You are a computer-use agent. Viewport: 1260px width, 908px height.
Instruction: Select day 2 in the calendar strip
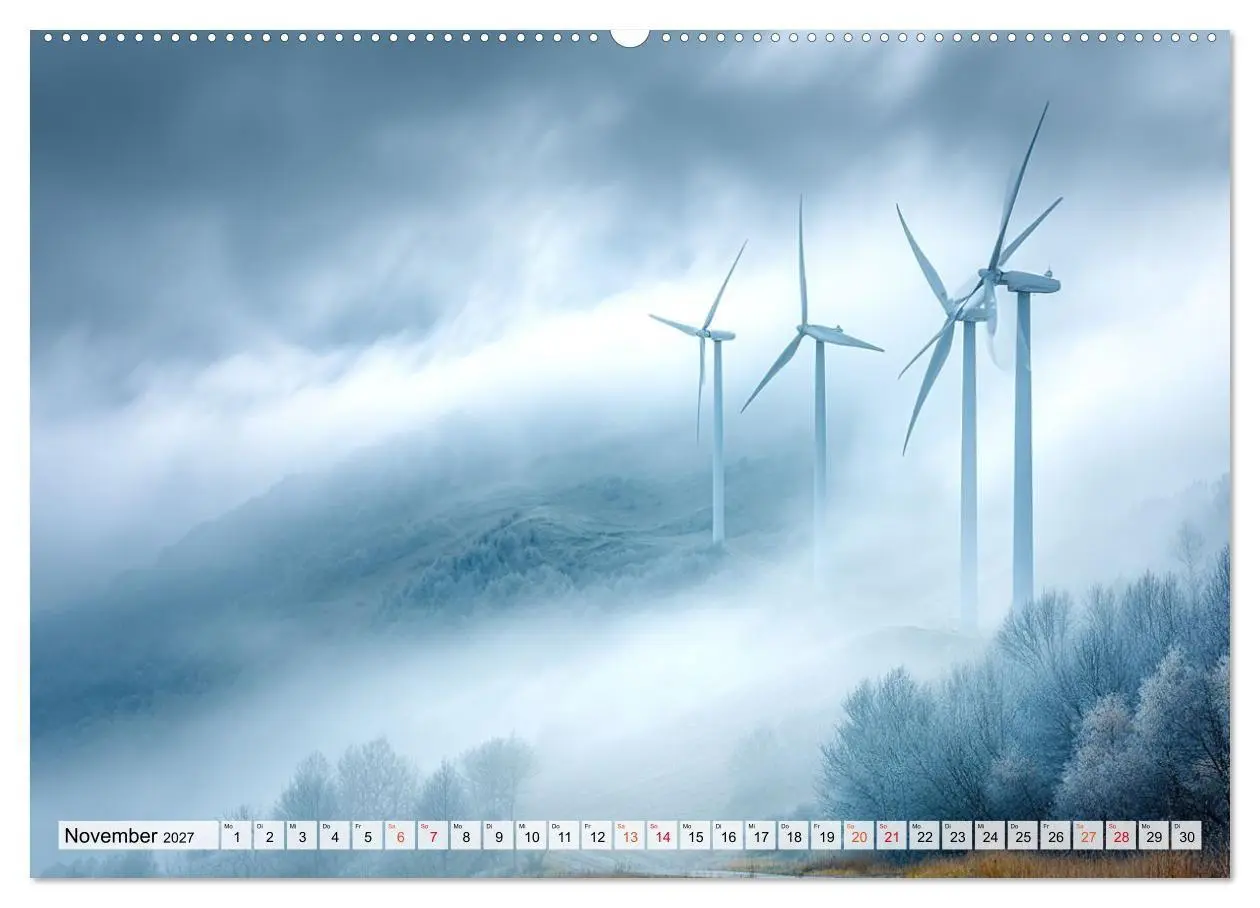(269, 836)
